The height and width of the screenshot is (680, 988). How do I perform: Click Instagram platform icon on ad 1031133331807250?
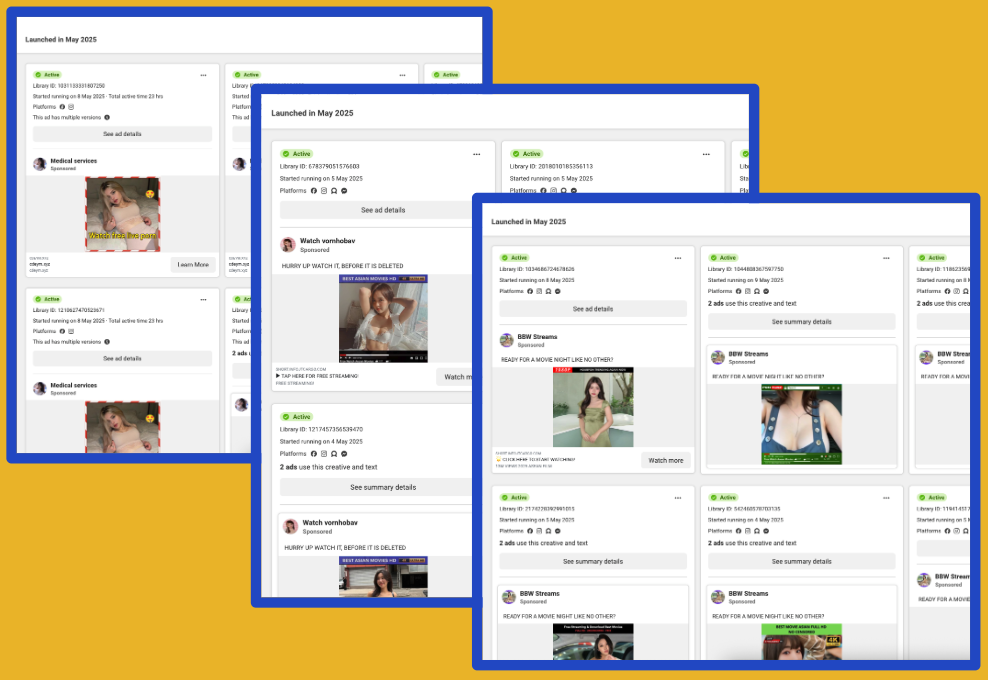pos(71,107)
